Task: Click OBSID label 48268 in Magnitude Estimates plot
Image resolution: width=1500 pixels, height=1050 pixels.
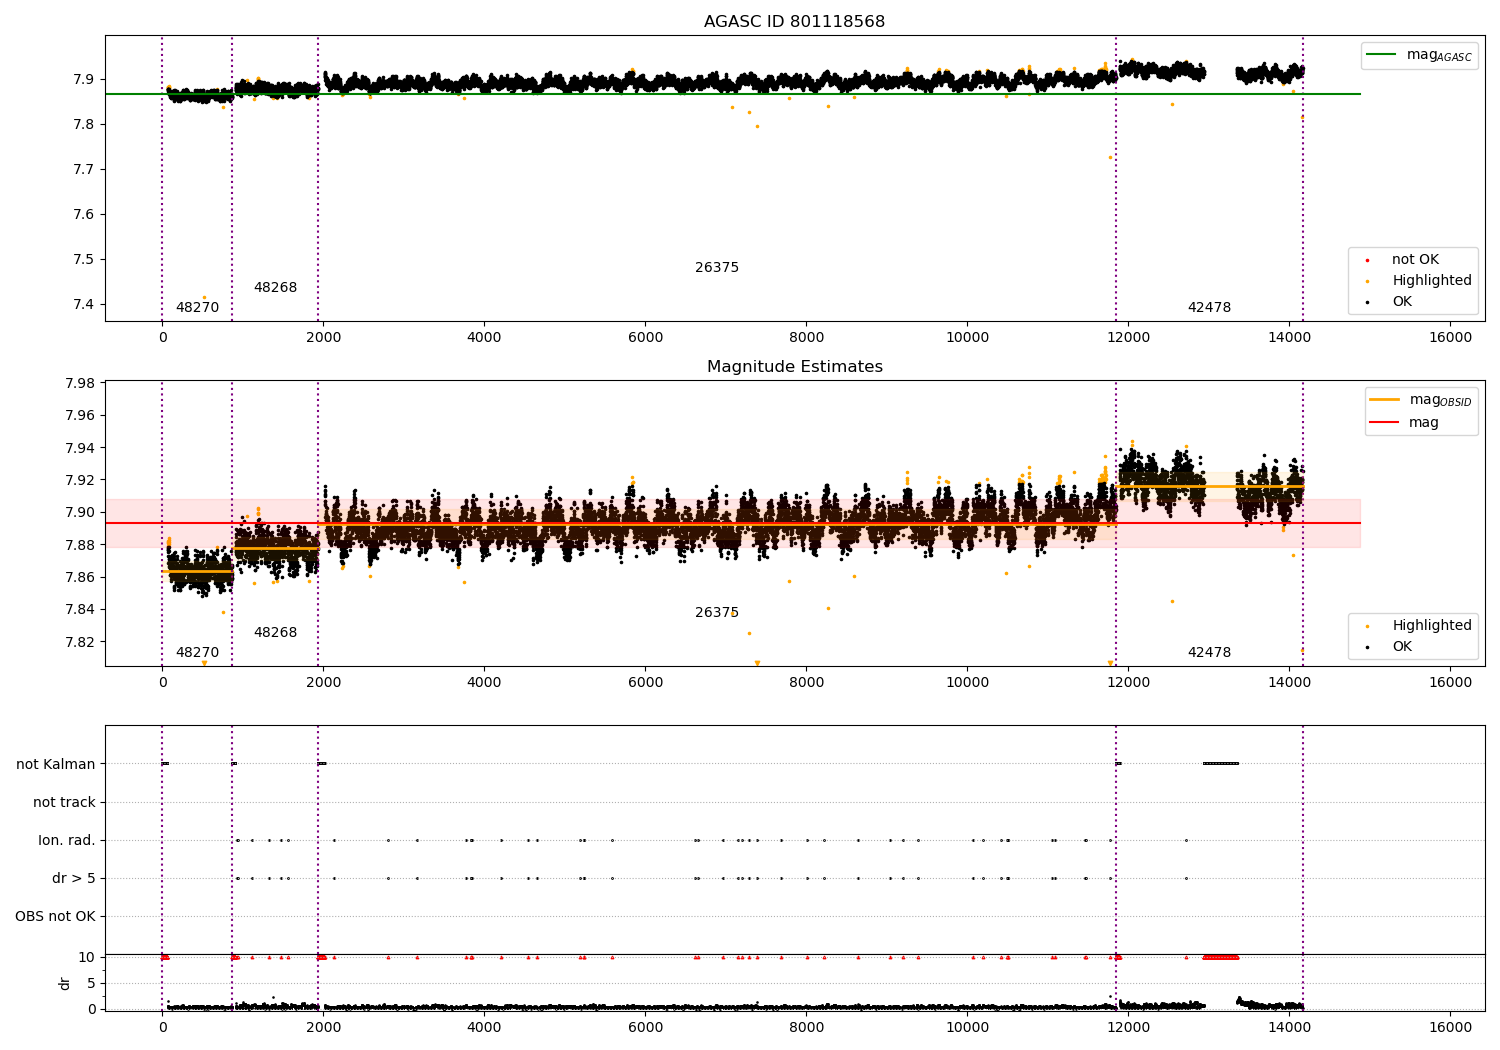Action: [275, 633]
